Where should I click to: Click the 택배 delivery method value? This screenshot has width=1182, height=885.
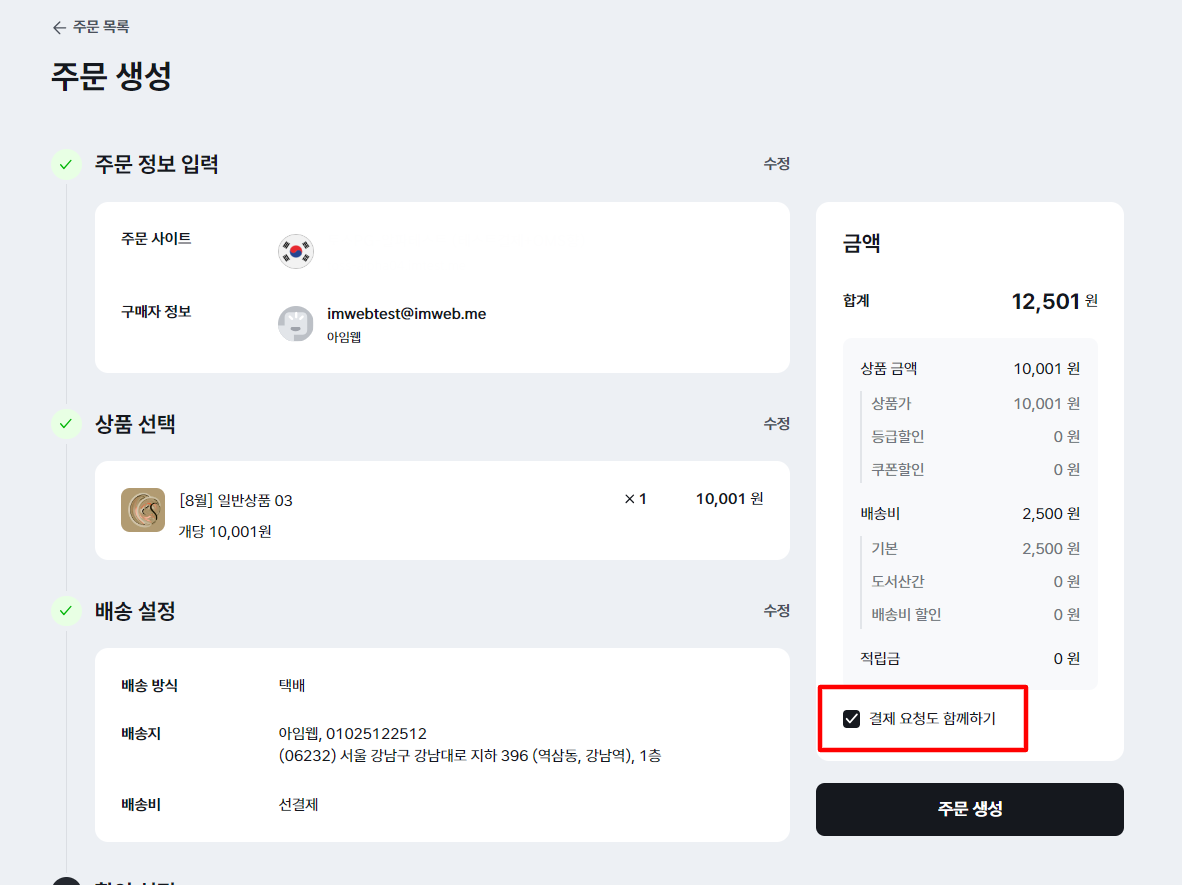(292, 686)
